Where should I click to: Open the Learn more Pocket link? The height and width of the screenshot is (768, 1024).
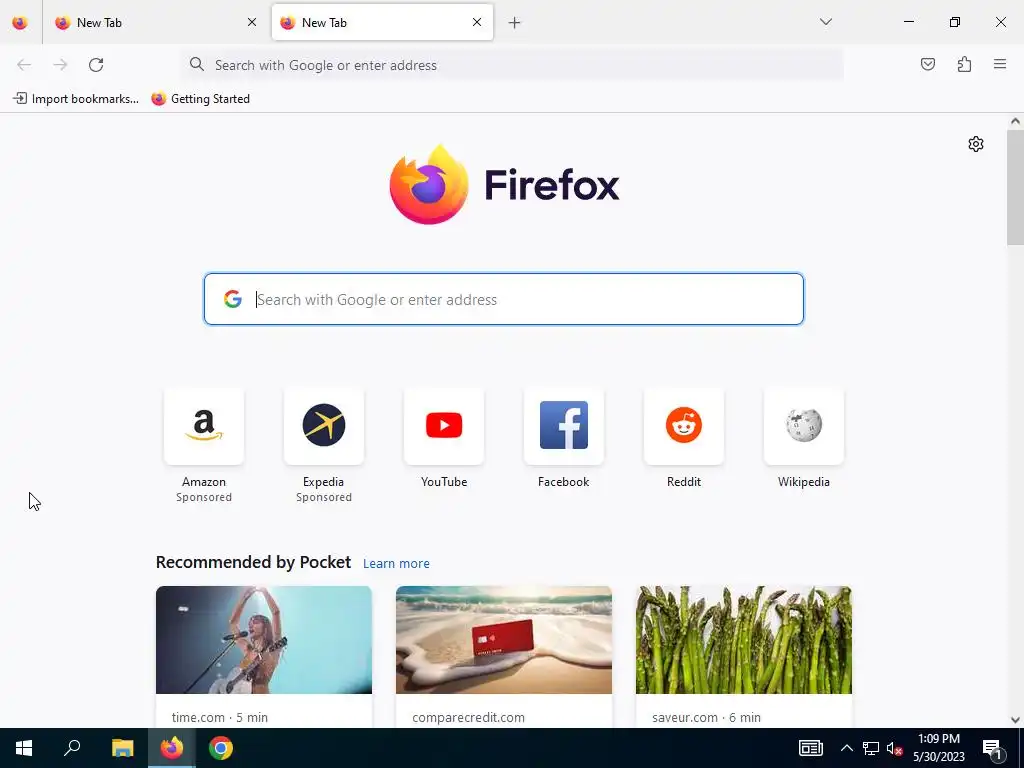396,564
